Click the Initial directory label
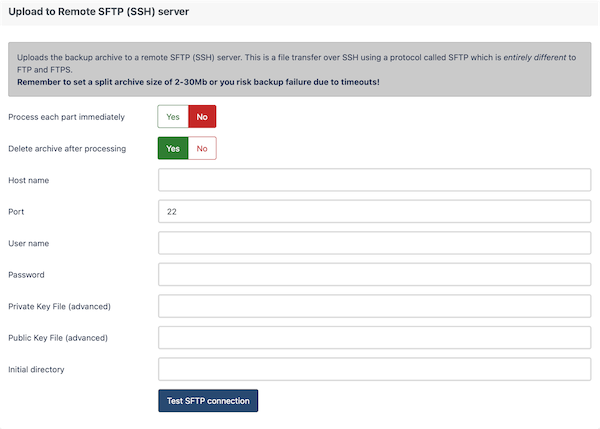 tap(36, 370)
